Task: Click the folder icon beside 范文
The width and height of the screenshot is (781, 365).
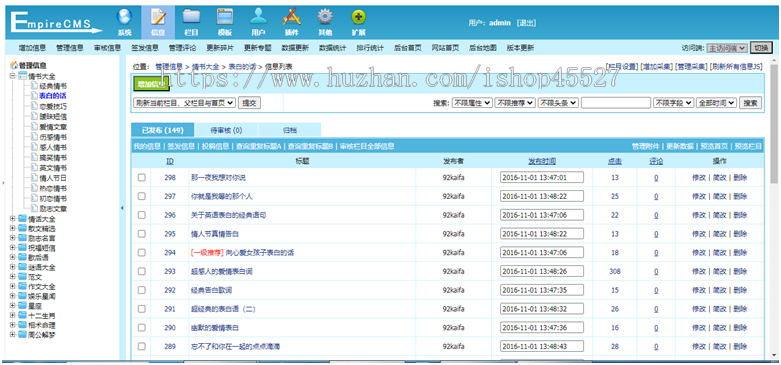Action: click(22, 276)
